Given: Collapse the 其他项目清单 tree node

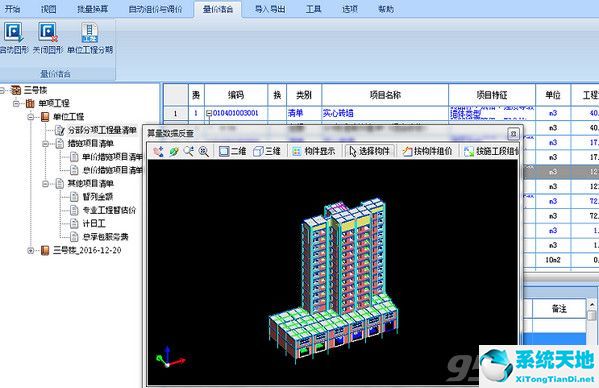Looking at the screenshot, I should tap(45, 184).
